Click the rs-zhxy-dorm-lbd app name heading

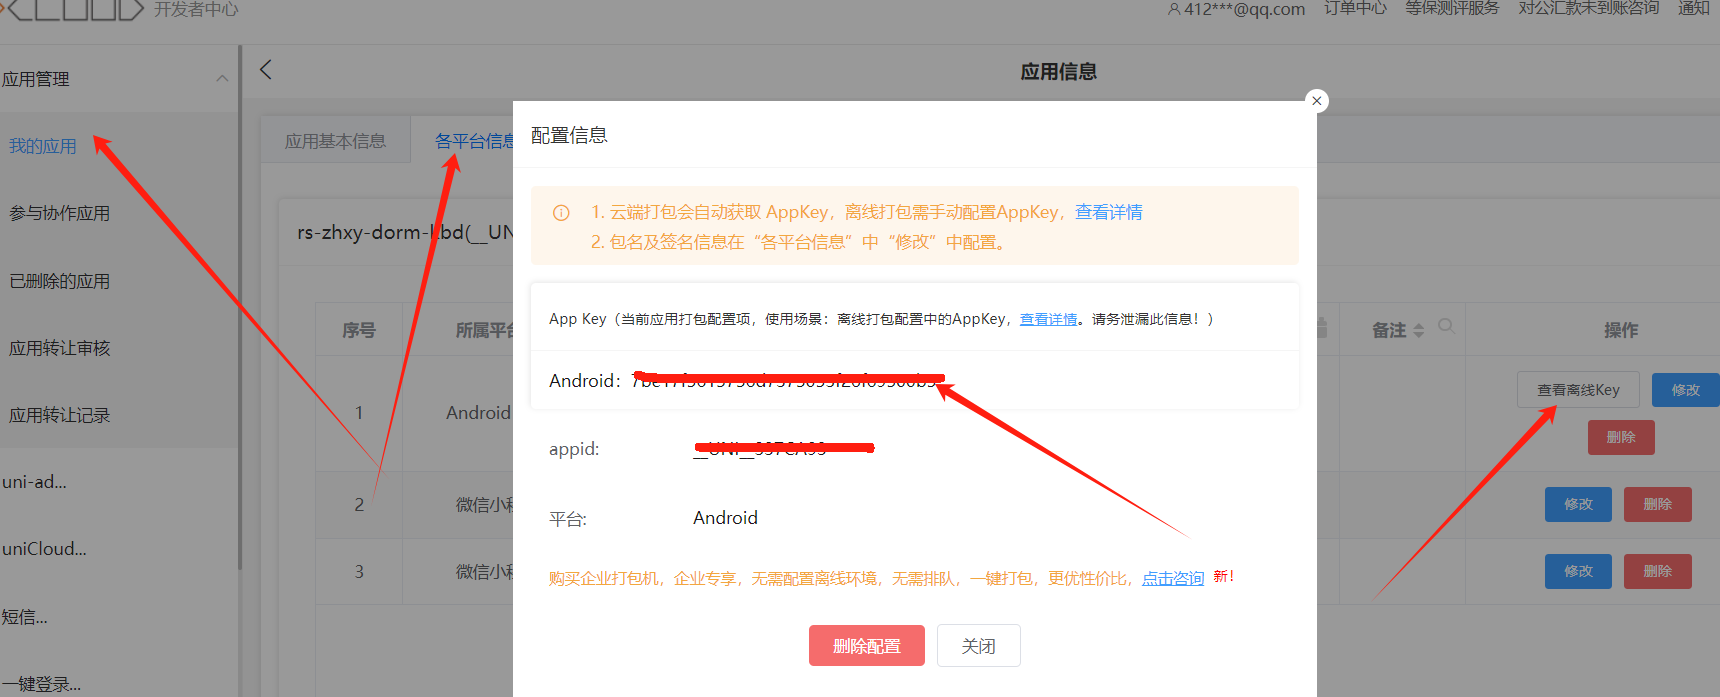click(405, 232)
